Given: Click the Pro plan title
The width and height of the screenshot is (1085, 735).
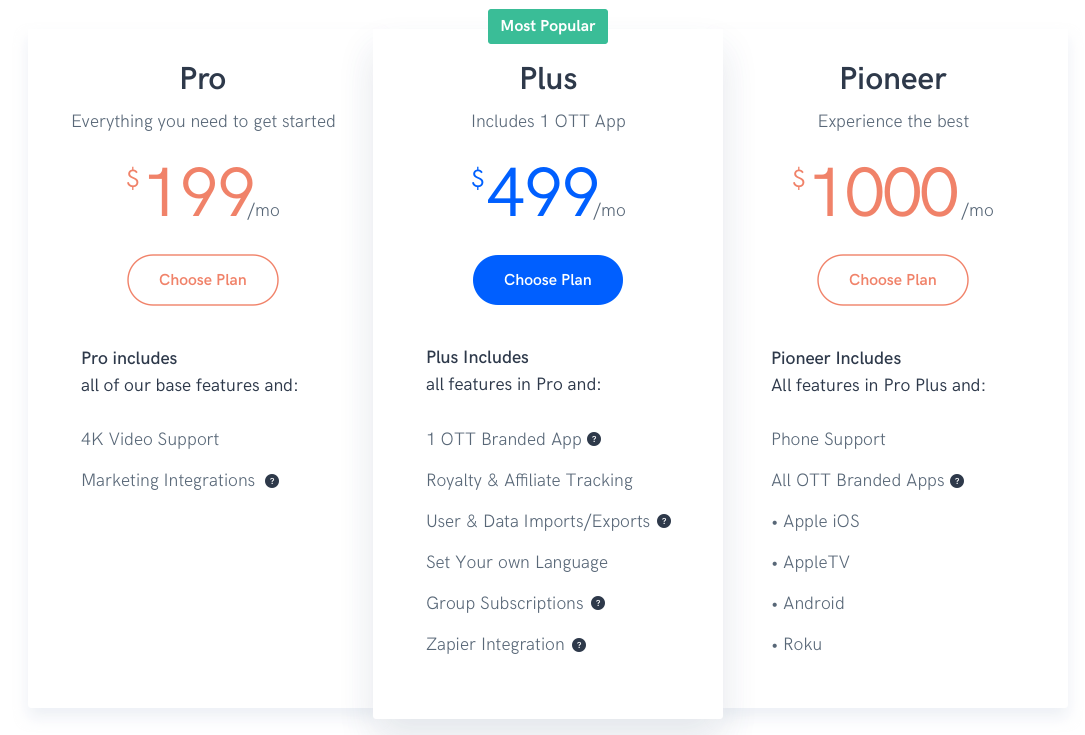Looking at the screenshot, I should [x=203, y=78].
